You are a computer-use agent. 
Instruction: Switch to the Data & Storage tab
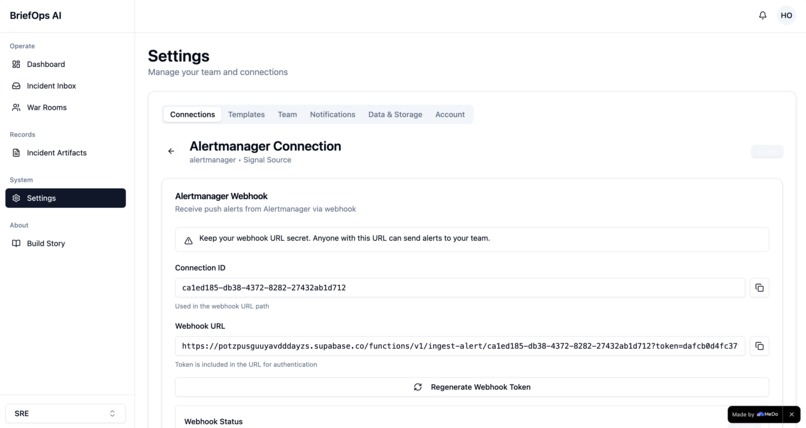(395, 115)
